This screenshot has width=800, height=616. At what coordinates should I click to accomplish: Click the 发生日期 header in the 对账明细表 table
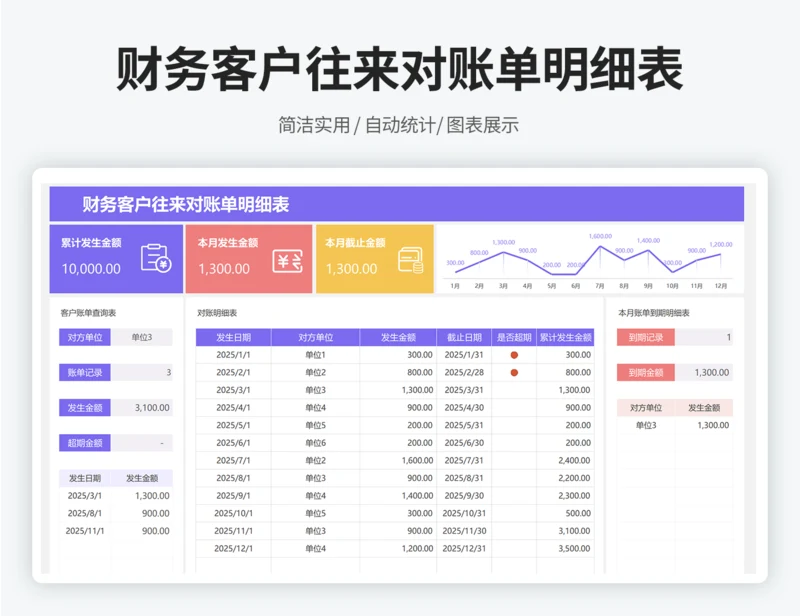(x=233, y=337)
